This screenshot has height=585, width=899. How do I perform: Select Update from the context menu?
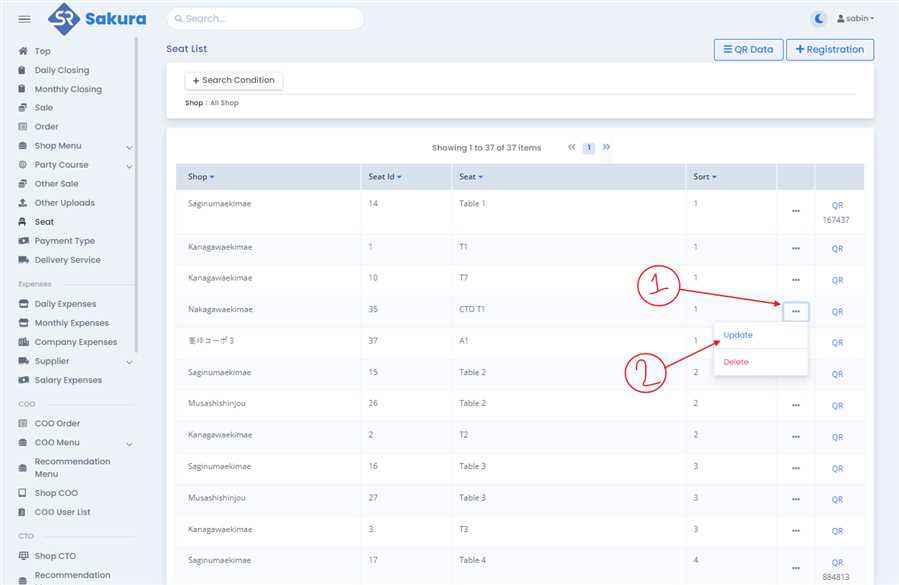pos(738,335)
